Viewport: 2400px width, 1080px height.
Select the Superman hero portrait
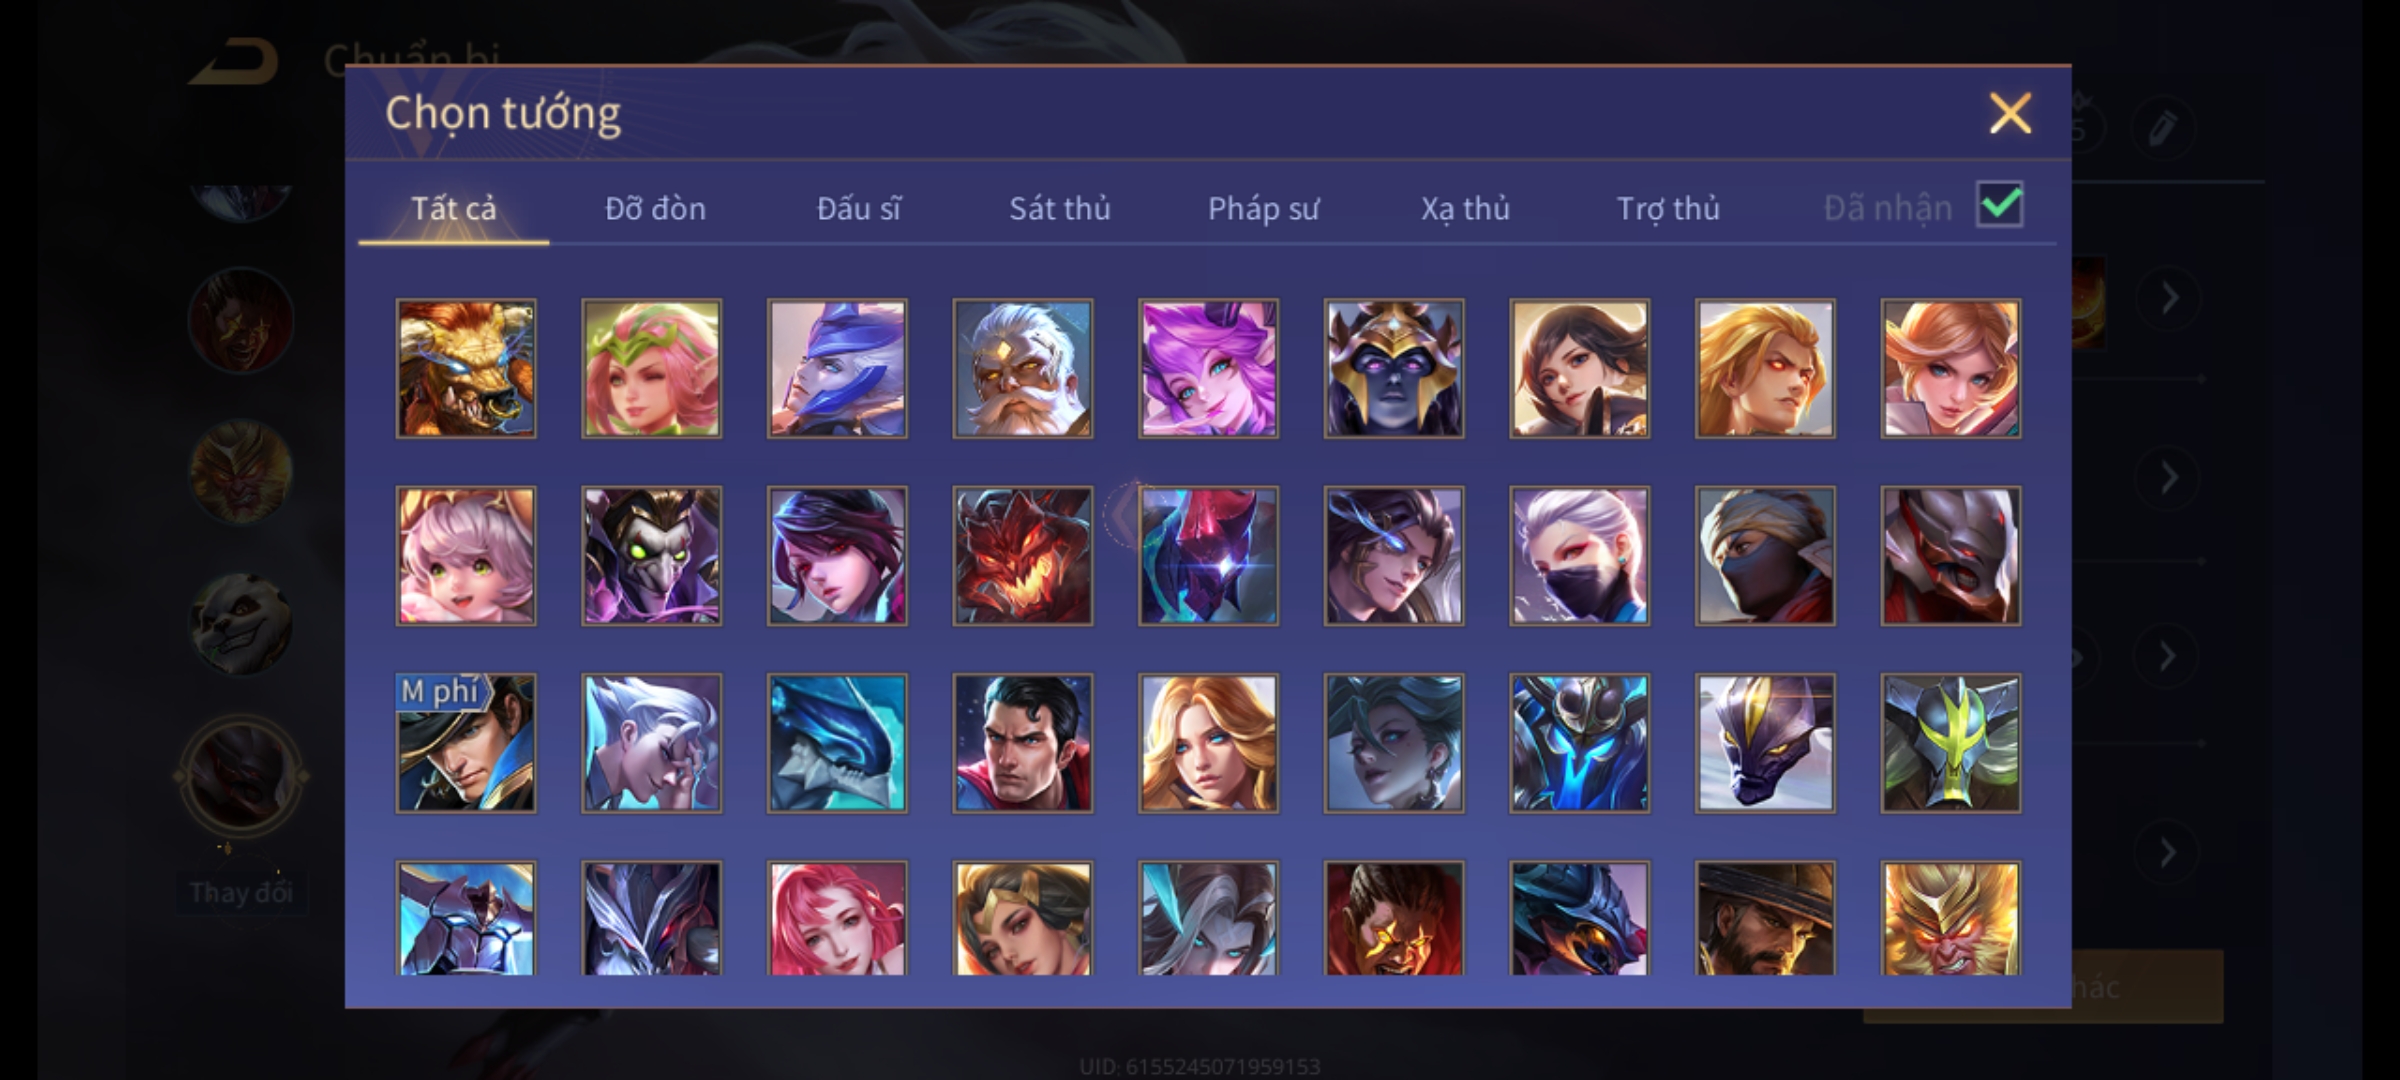coord(1022,743)
